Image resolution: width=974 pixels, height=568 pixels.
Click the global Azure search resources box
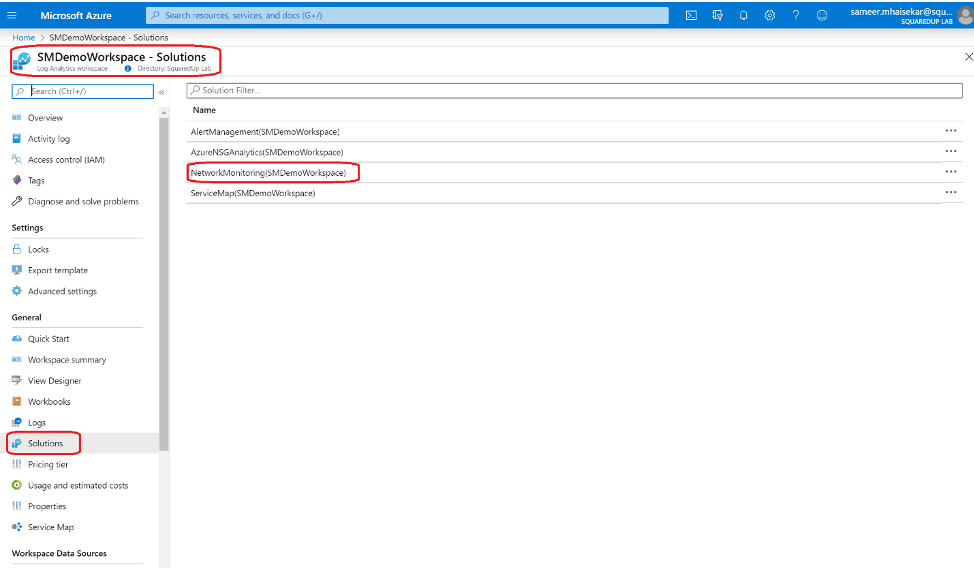coord(407,15)
